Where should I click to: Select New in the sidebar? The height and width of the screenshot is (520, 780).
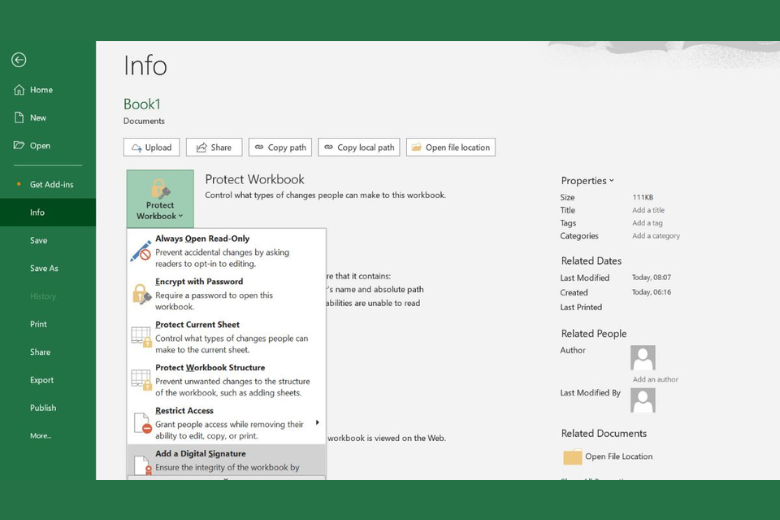point(48,117)
